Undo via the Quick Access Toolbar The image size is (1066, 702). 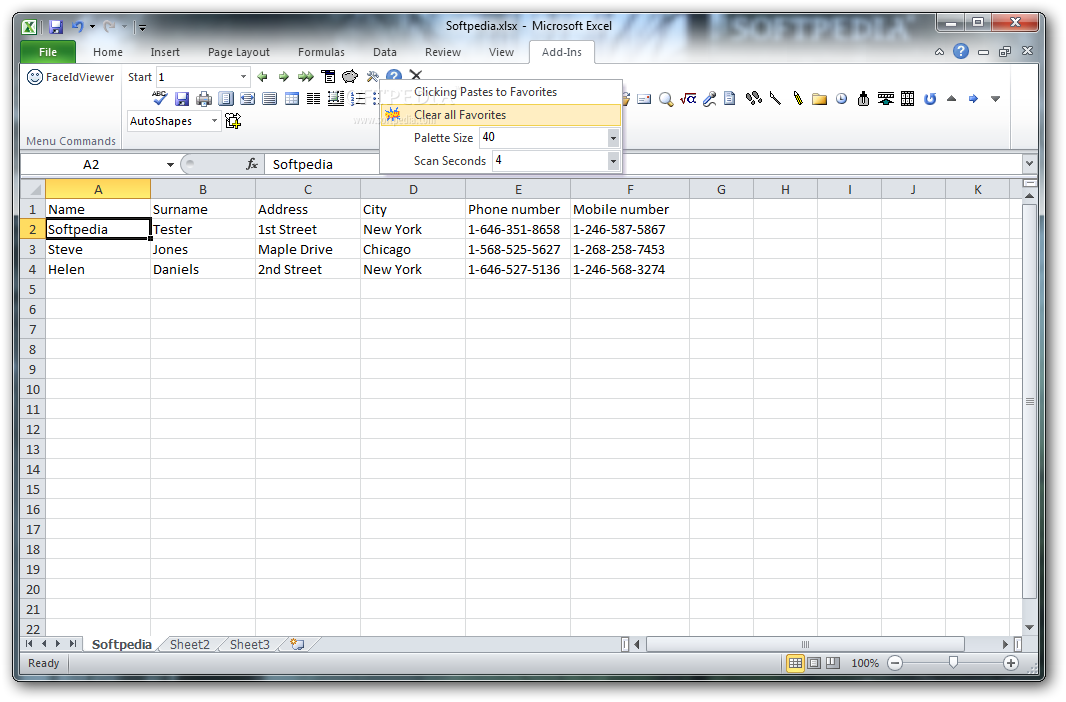(x=78, y=27)
